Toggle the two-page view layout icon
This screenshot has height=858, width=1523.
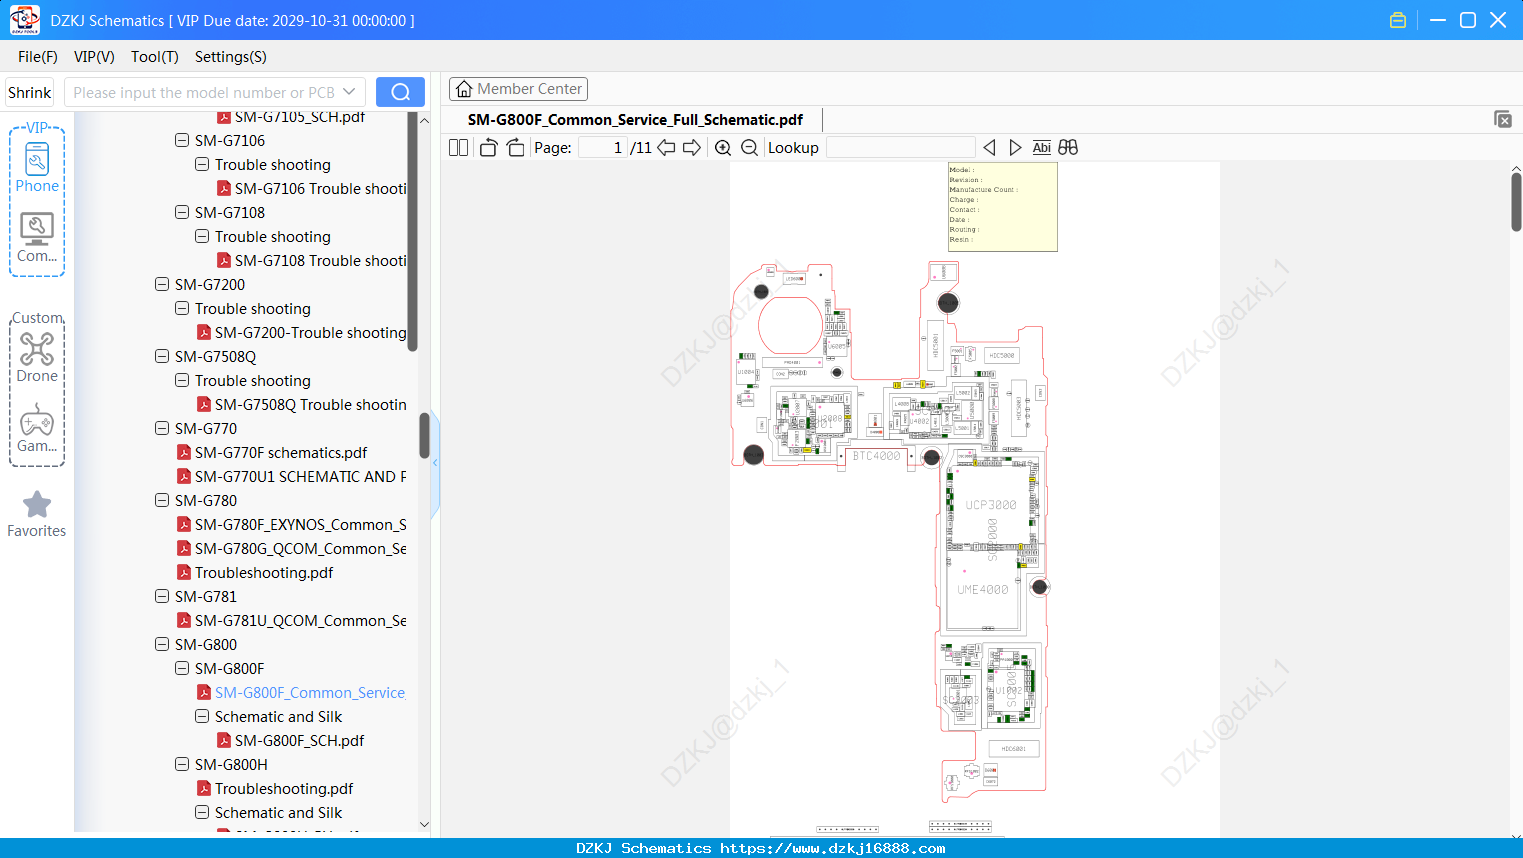(x=458, y=148)
